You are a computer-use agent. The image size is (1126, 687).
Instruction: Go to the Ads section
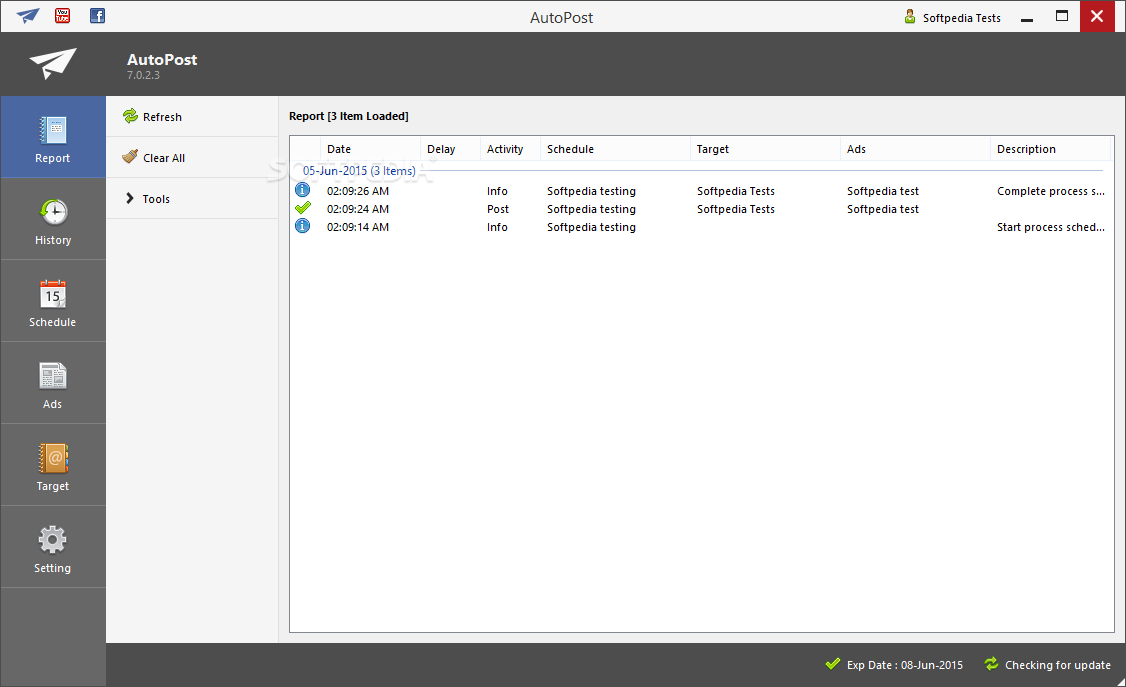pyautogui.click(x=53, y=383)
